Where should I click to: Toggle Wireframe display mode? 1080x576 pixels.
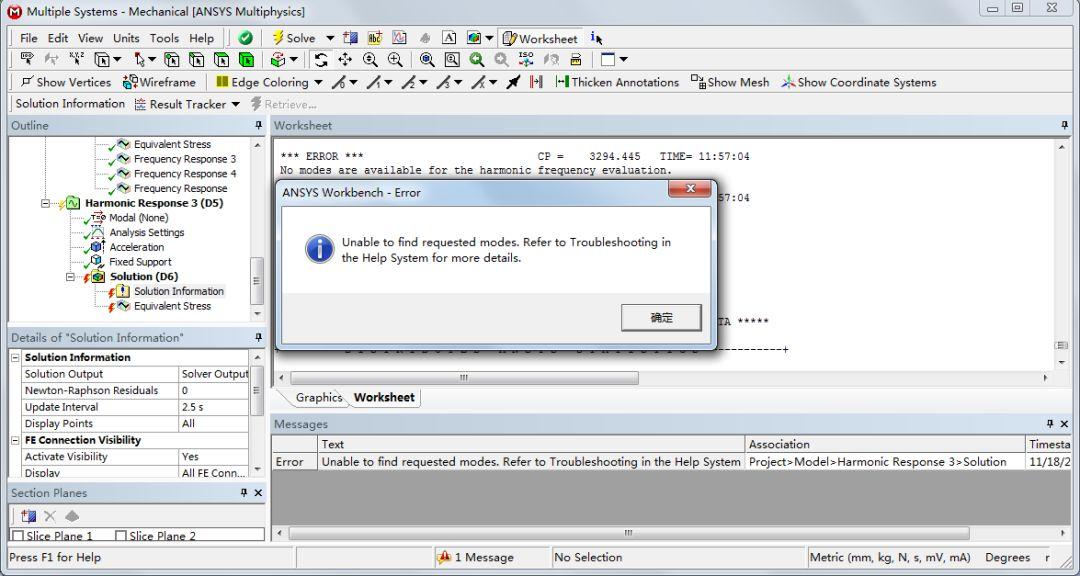(x=159, y=82)
